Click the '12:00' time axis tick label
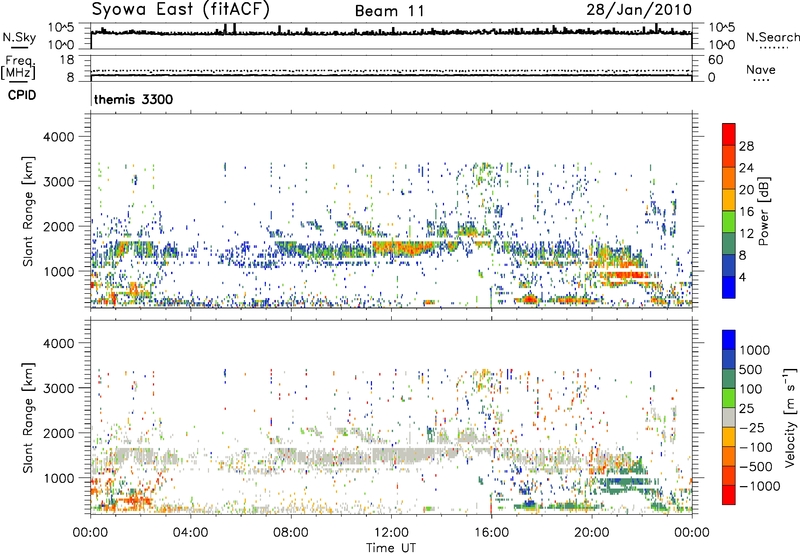Screen dimensions: 800x554 [x=391, y=533]
